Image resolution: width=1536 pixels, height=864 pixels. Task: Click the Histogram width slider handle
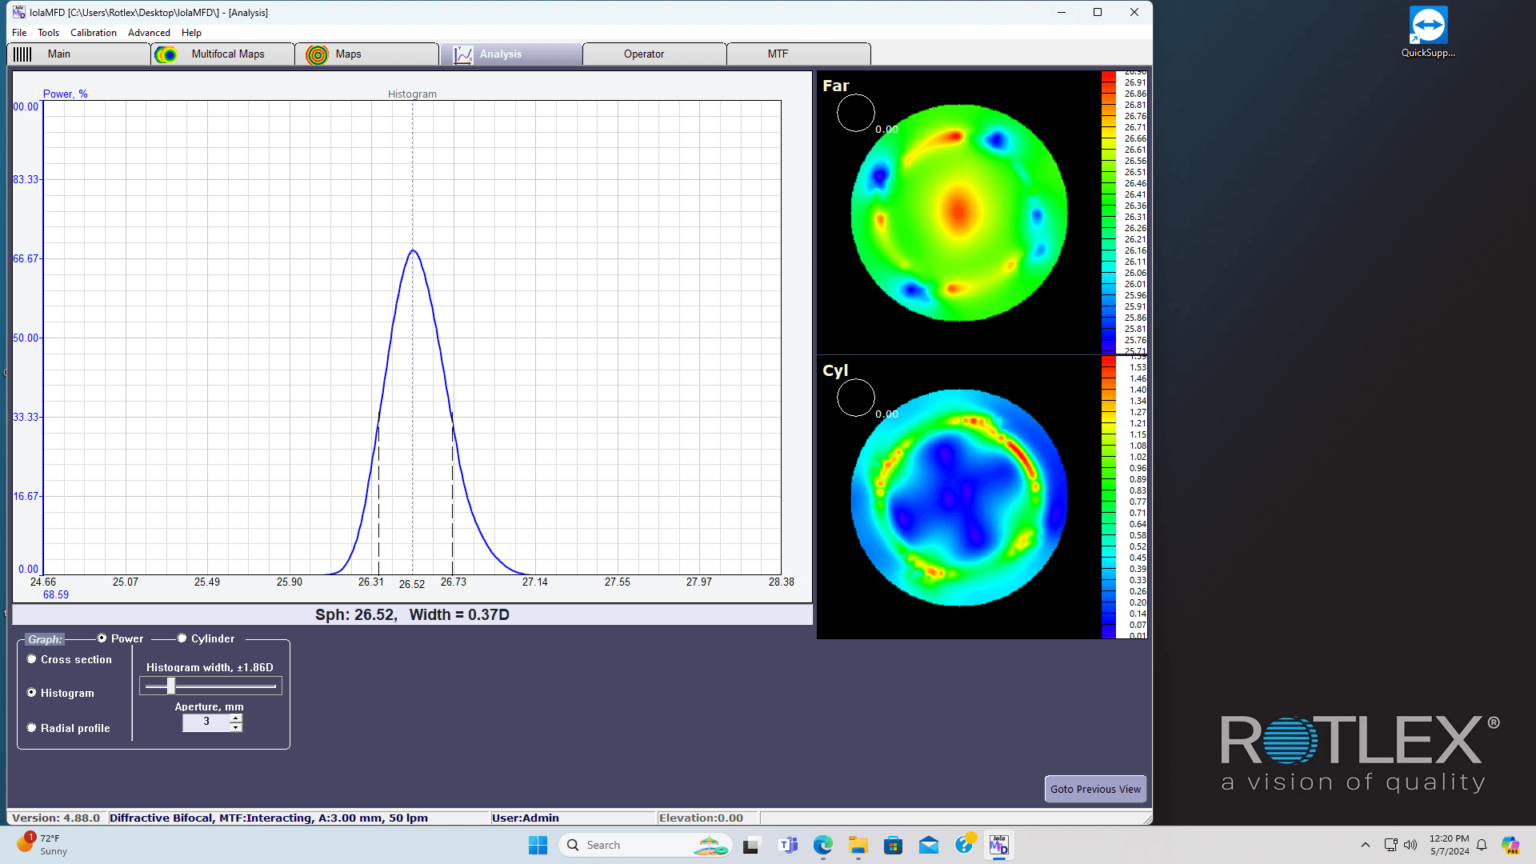(x=171, y=686)
